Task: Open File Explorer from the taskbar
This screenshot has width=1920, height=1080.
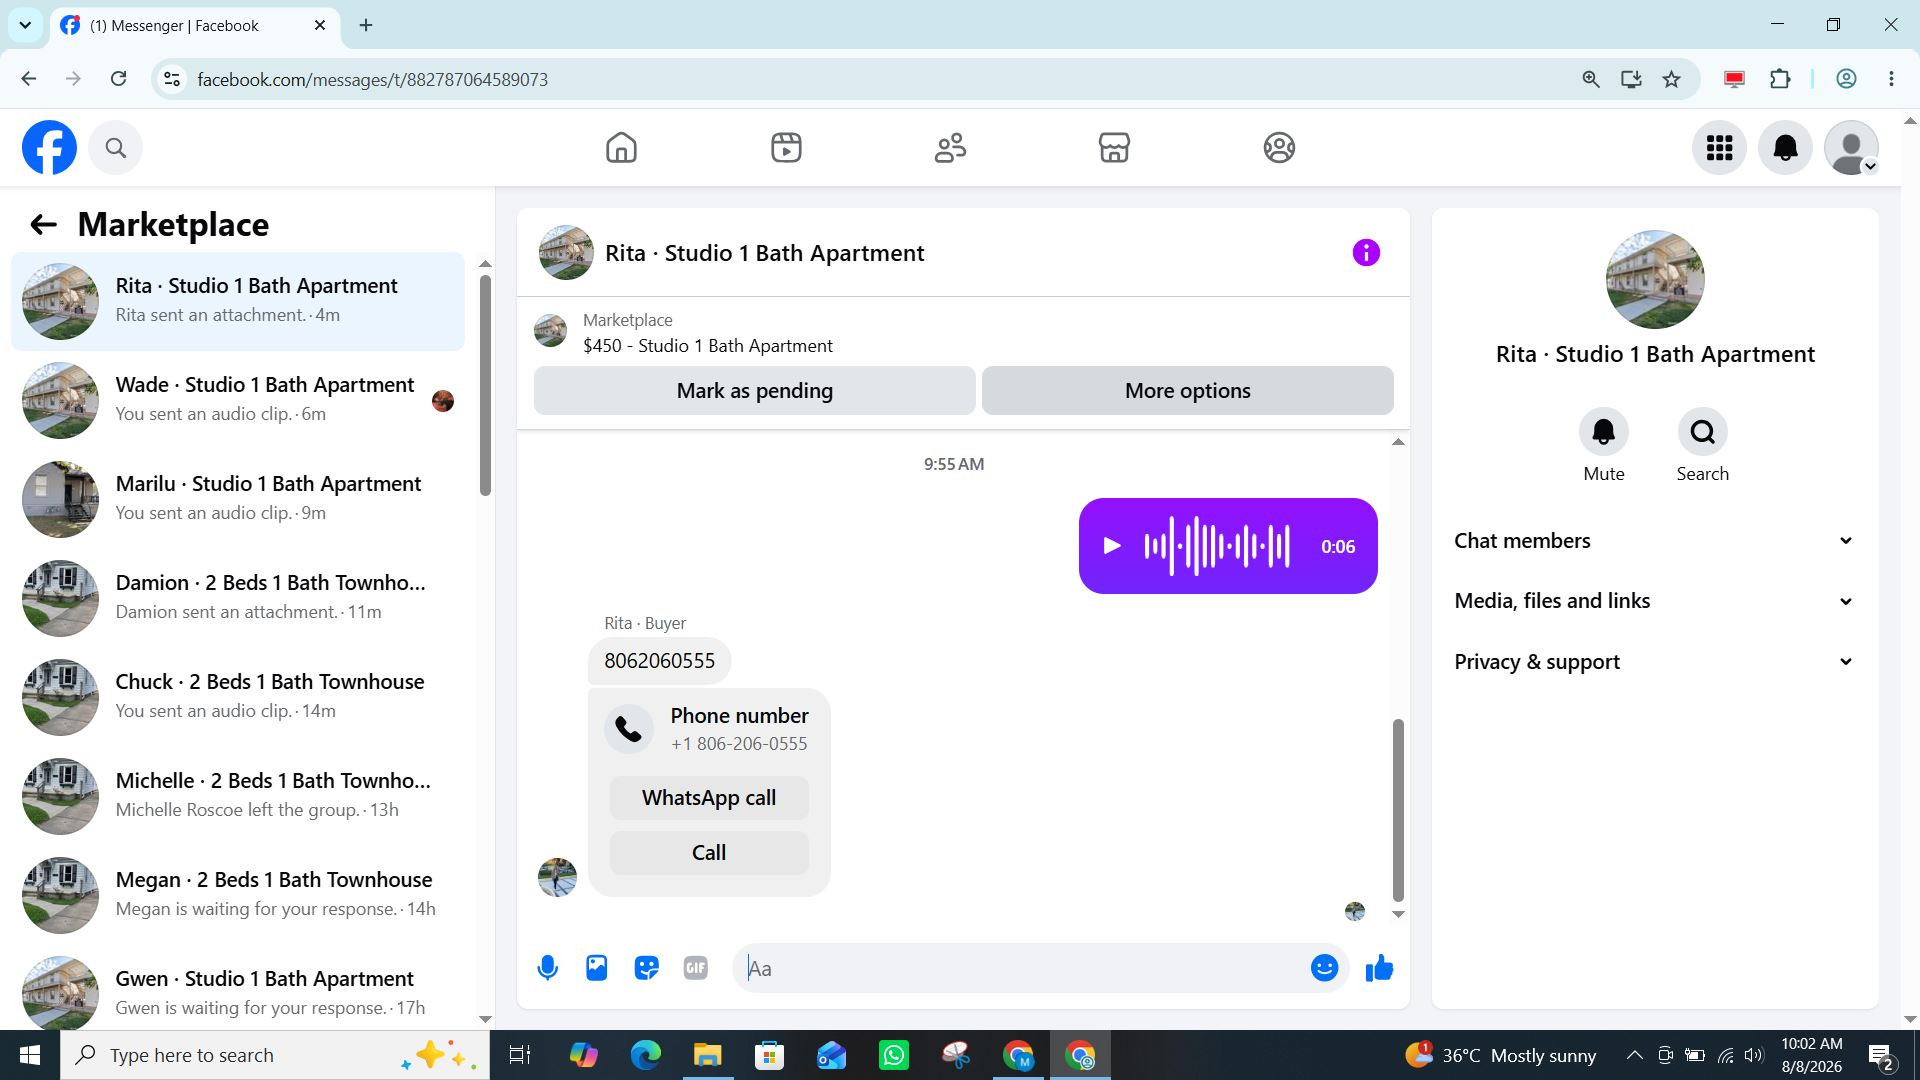Action: [707, 1055]
